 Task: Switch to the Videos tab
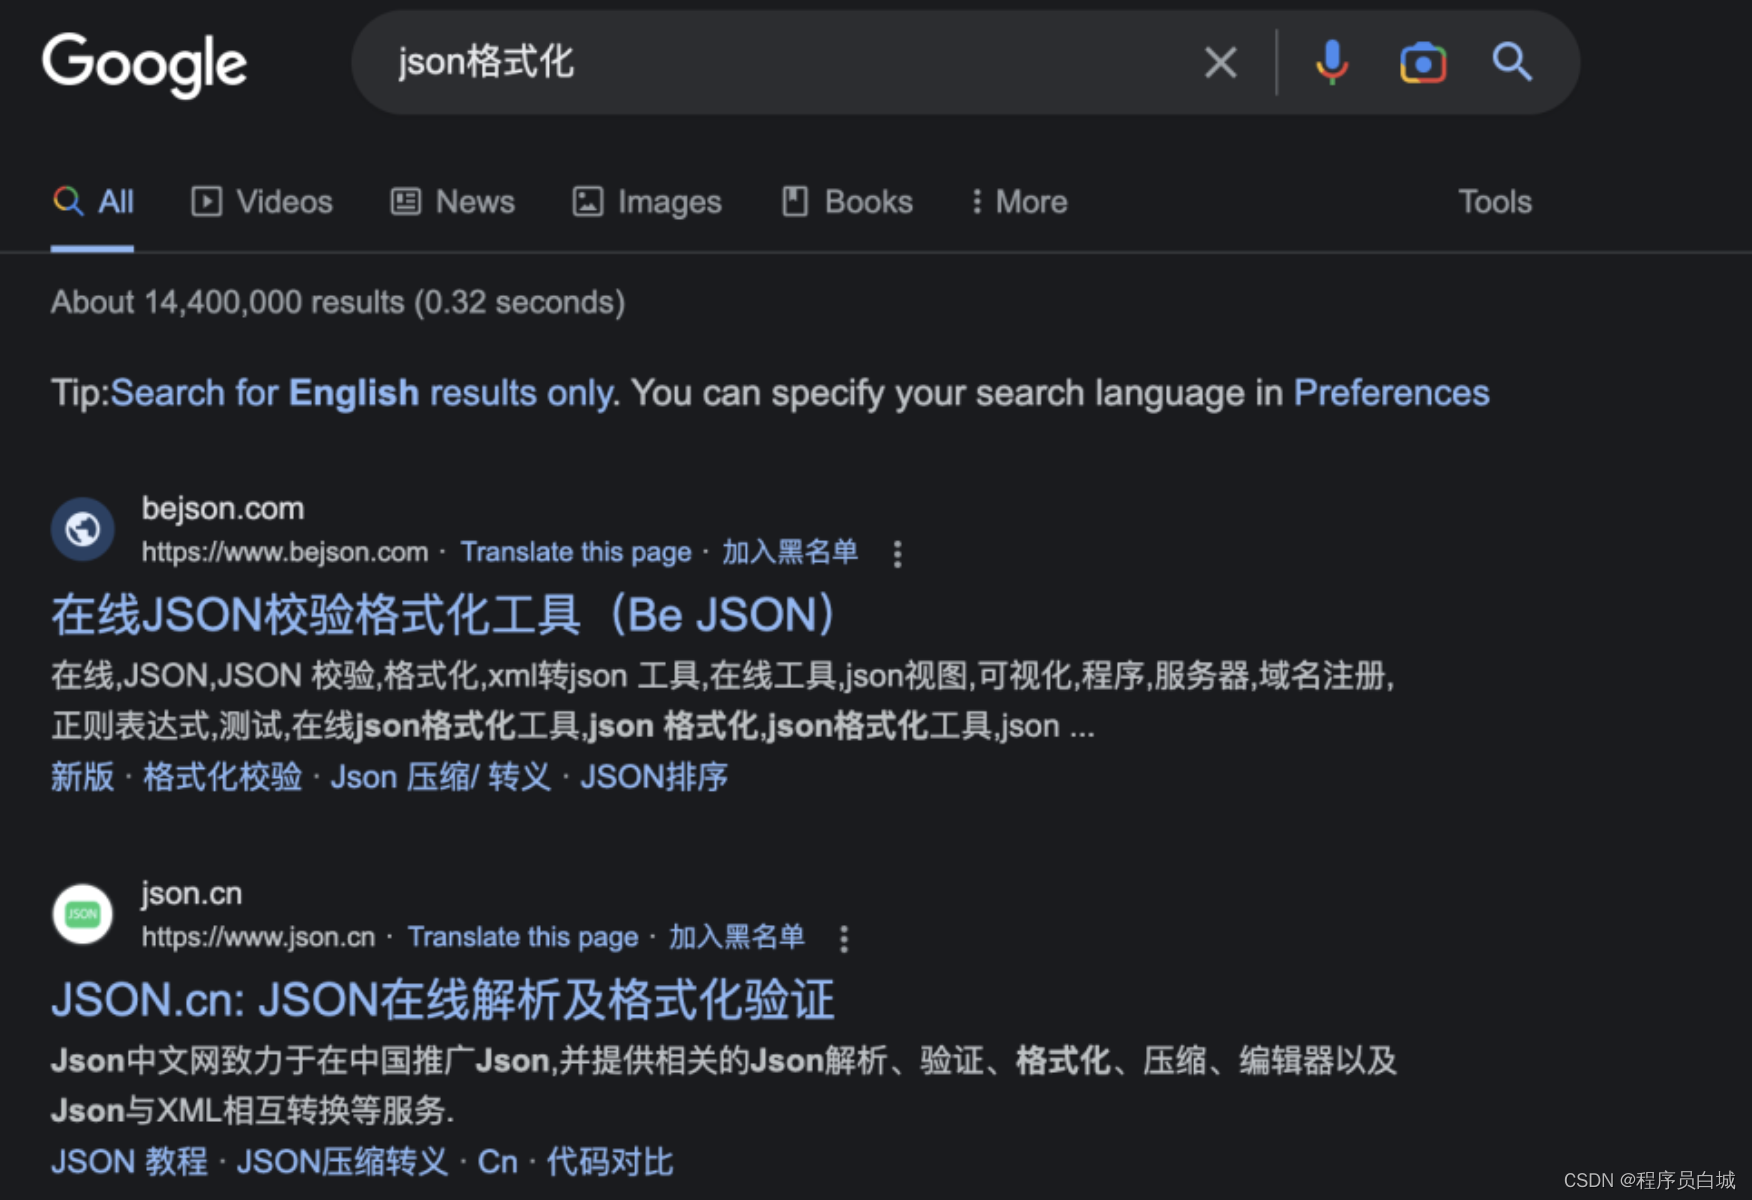click(262, 202)
